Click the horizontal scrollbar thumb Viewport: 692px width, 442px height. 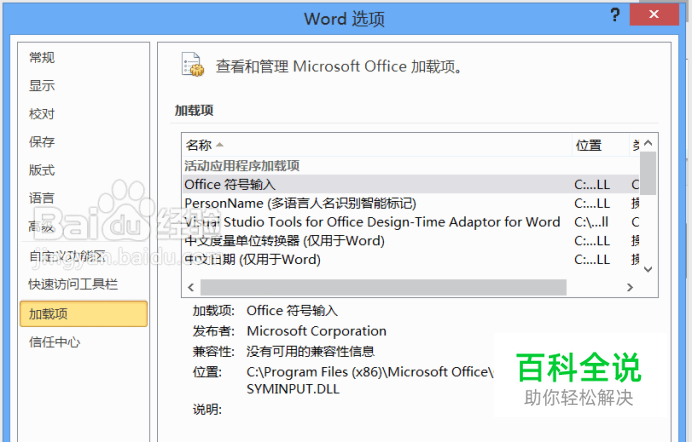click(383, 288)
